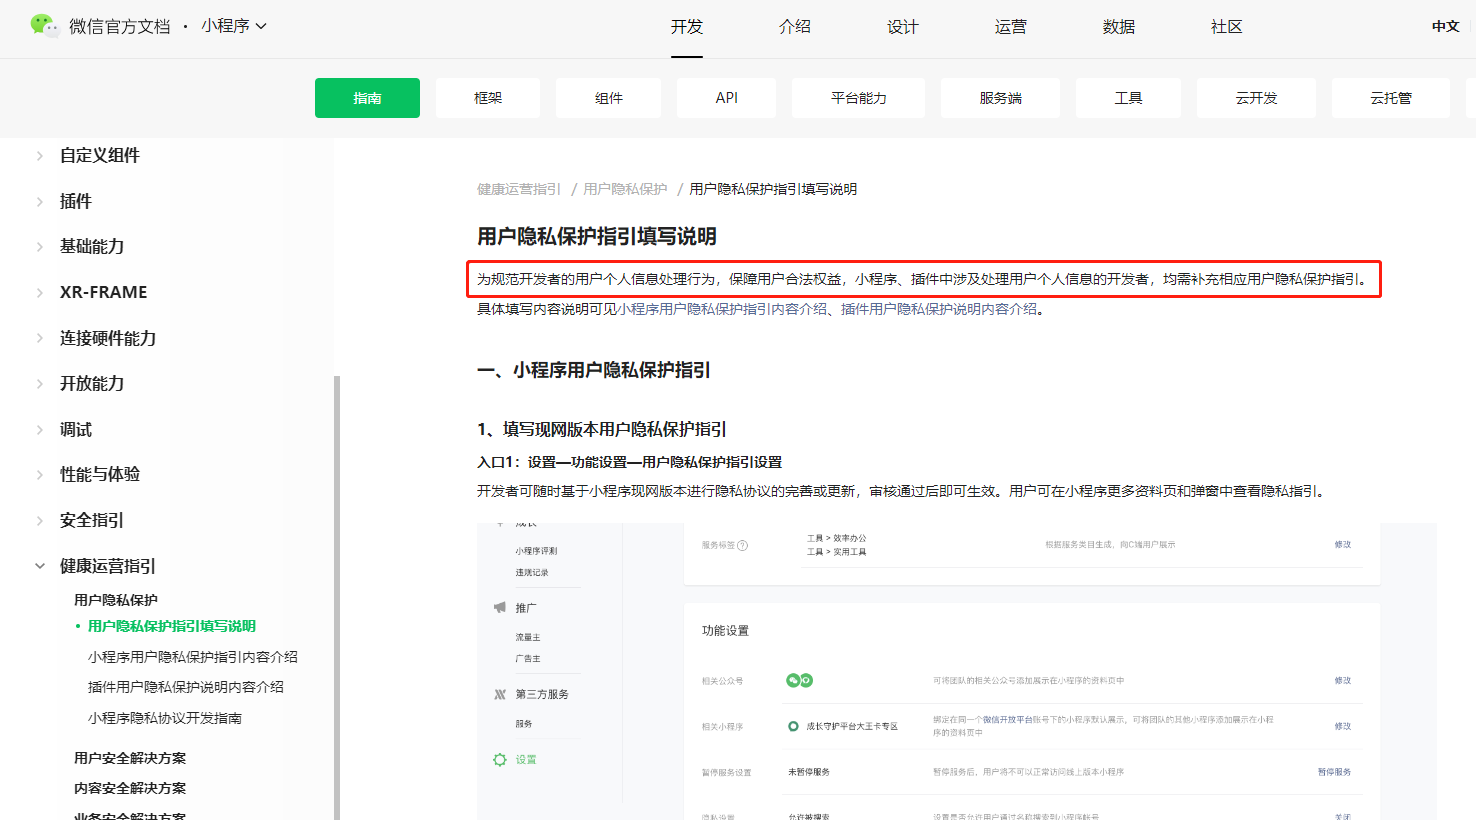
Task: Click 健康运营指引 breadcrumb link
Action: click(518, 189)
